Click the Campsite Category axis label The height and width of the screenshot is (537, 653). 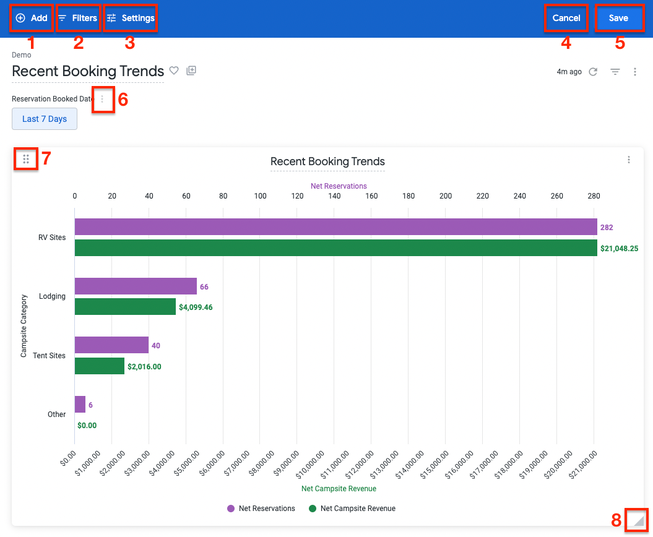(24, 326)
